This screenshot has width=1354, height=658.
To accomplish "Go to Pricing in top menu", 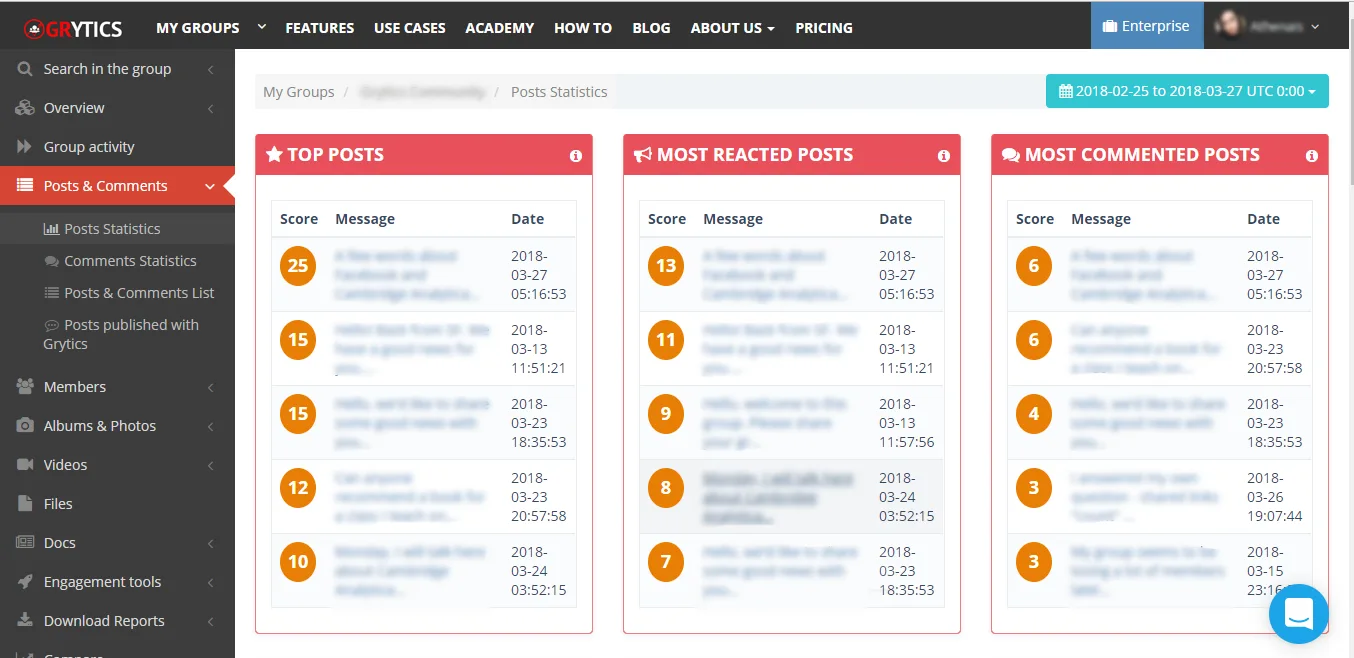I will coord(824,28).
